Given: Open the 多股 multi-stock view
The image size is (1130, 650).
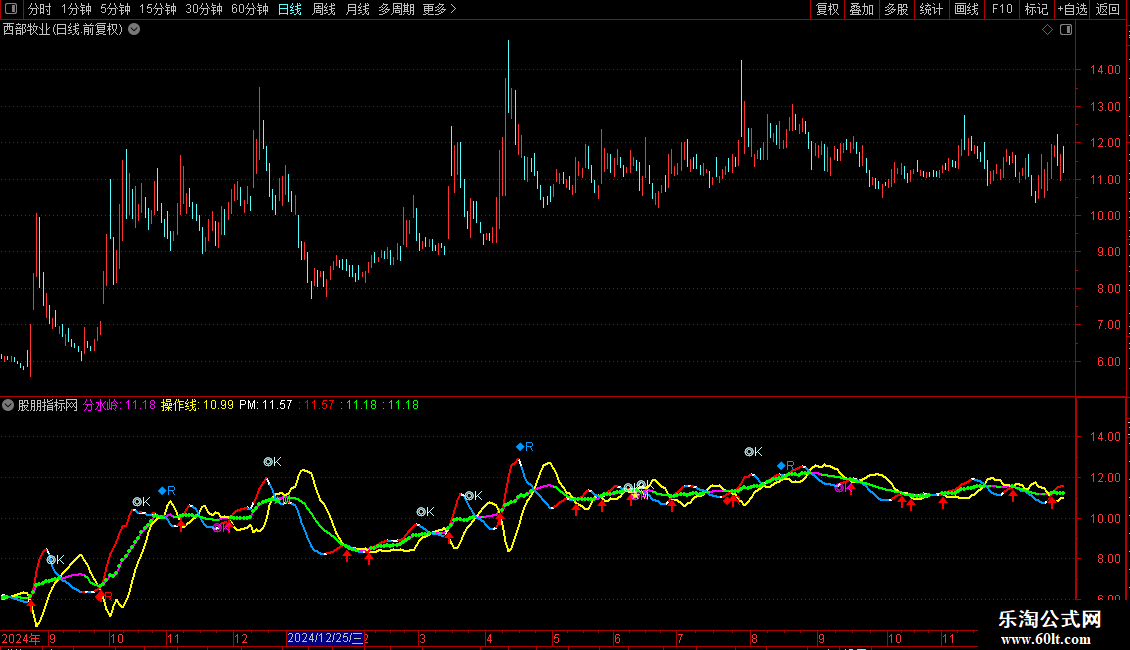Looking at the screenshot, I should coord(897,9).
